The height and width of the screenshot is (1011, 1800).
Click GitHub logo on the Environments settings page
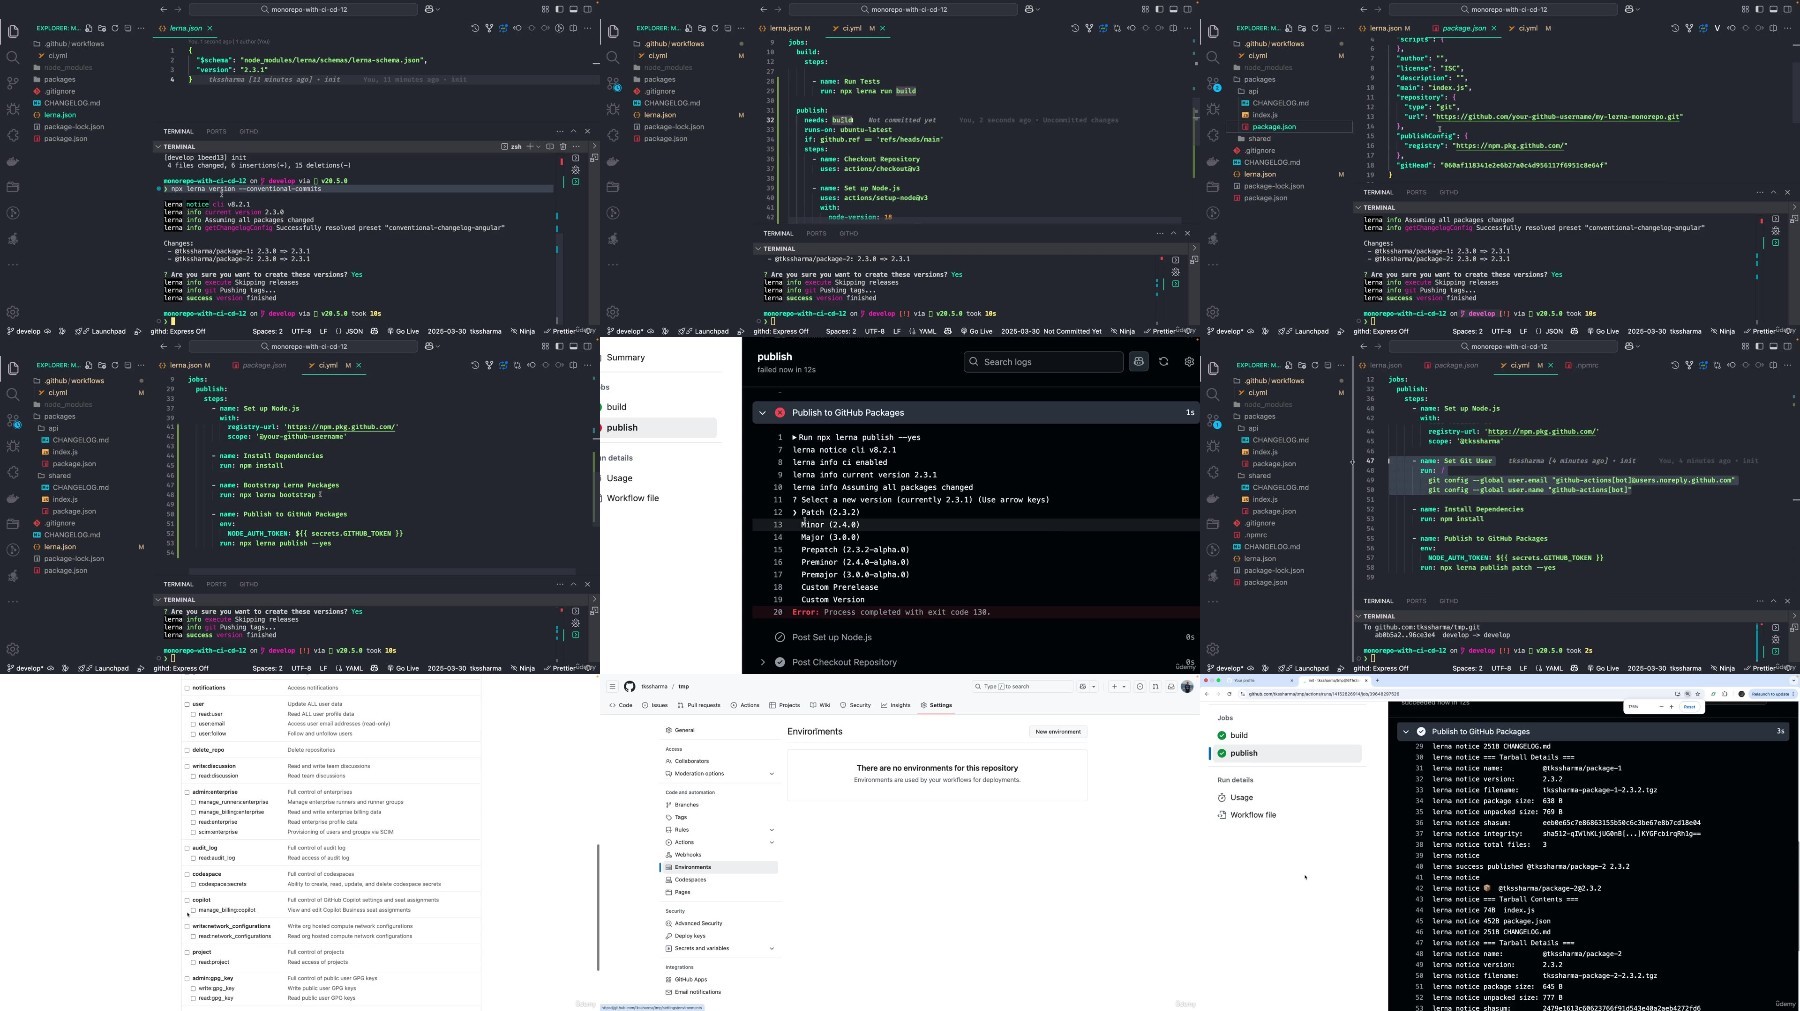pyautogui.click(x=629, y=687)
